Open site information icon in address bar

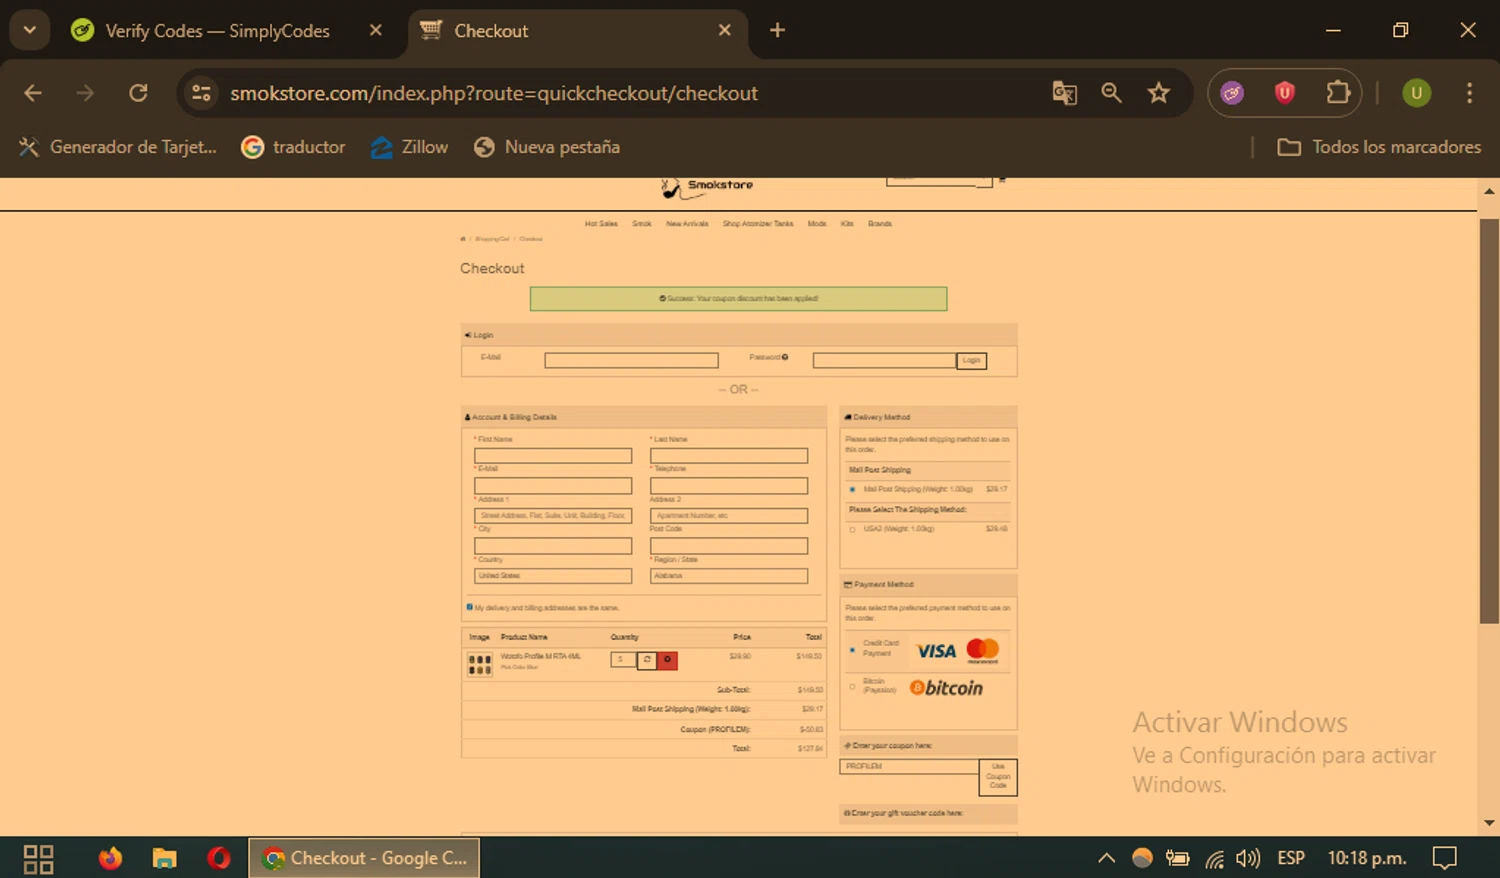point(201,93)
